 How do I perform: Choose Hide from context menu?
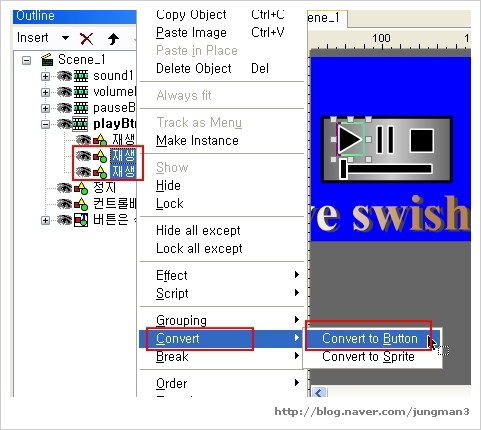tap(168, 185)
